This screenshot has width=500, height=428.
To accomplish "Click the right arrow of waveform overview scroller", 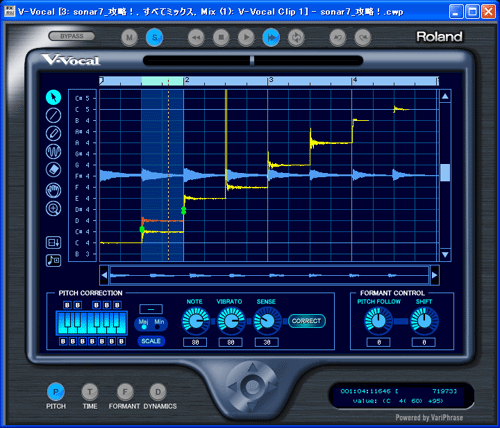I will 434,275.
